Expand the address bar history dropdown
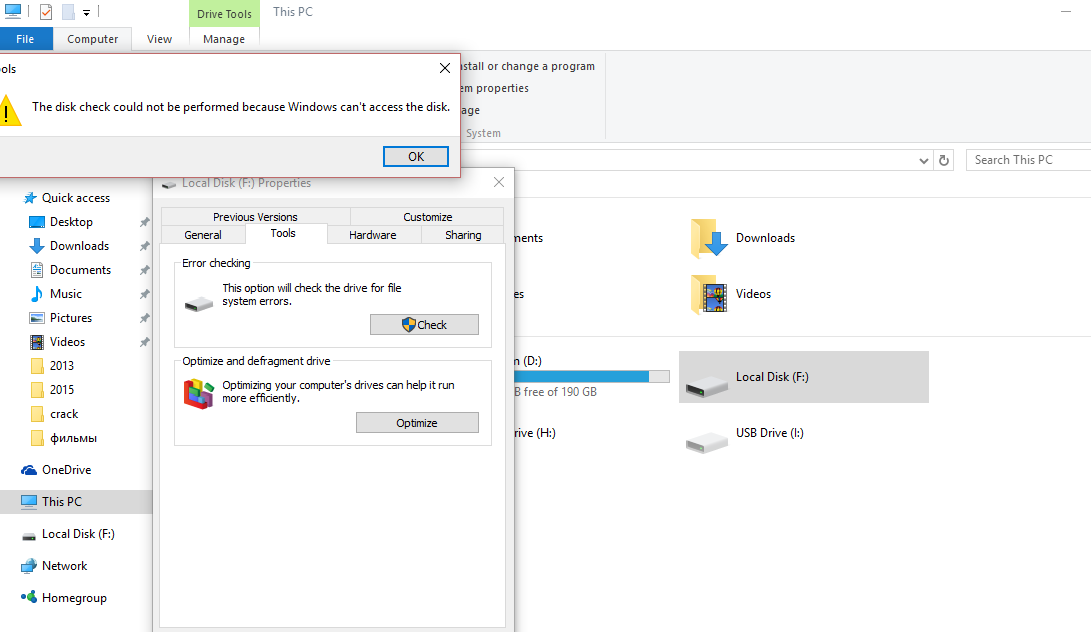 pyautogui.click(x=923, y=161)
